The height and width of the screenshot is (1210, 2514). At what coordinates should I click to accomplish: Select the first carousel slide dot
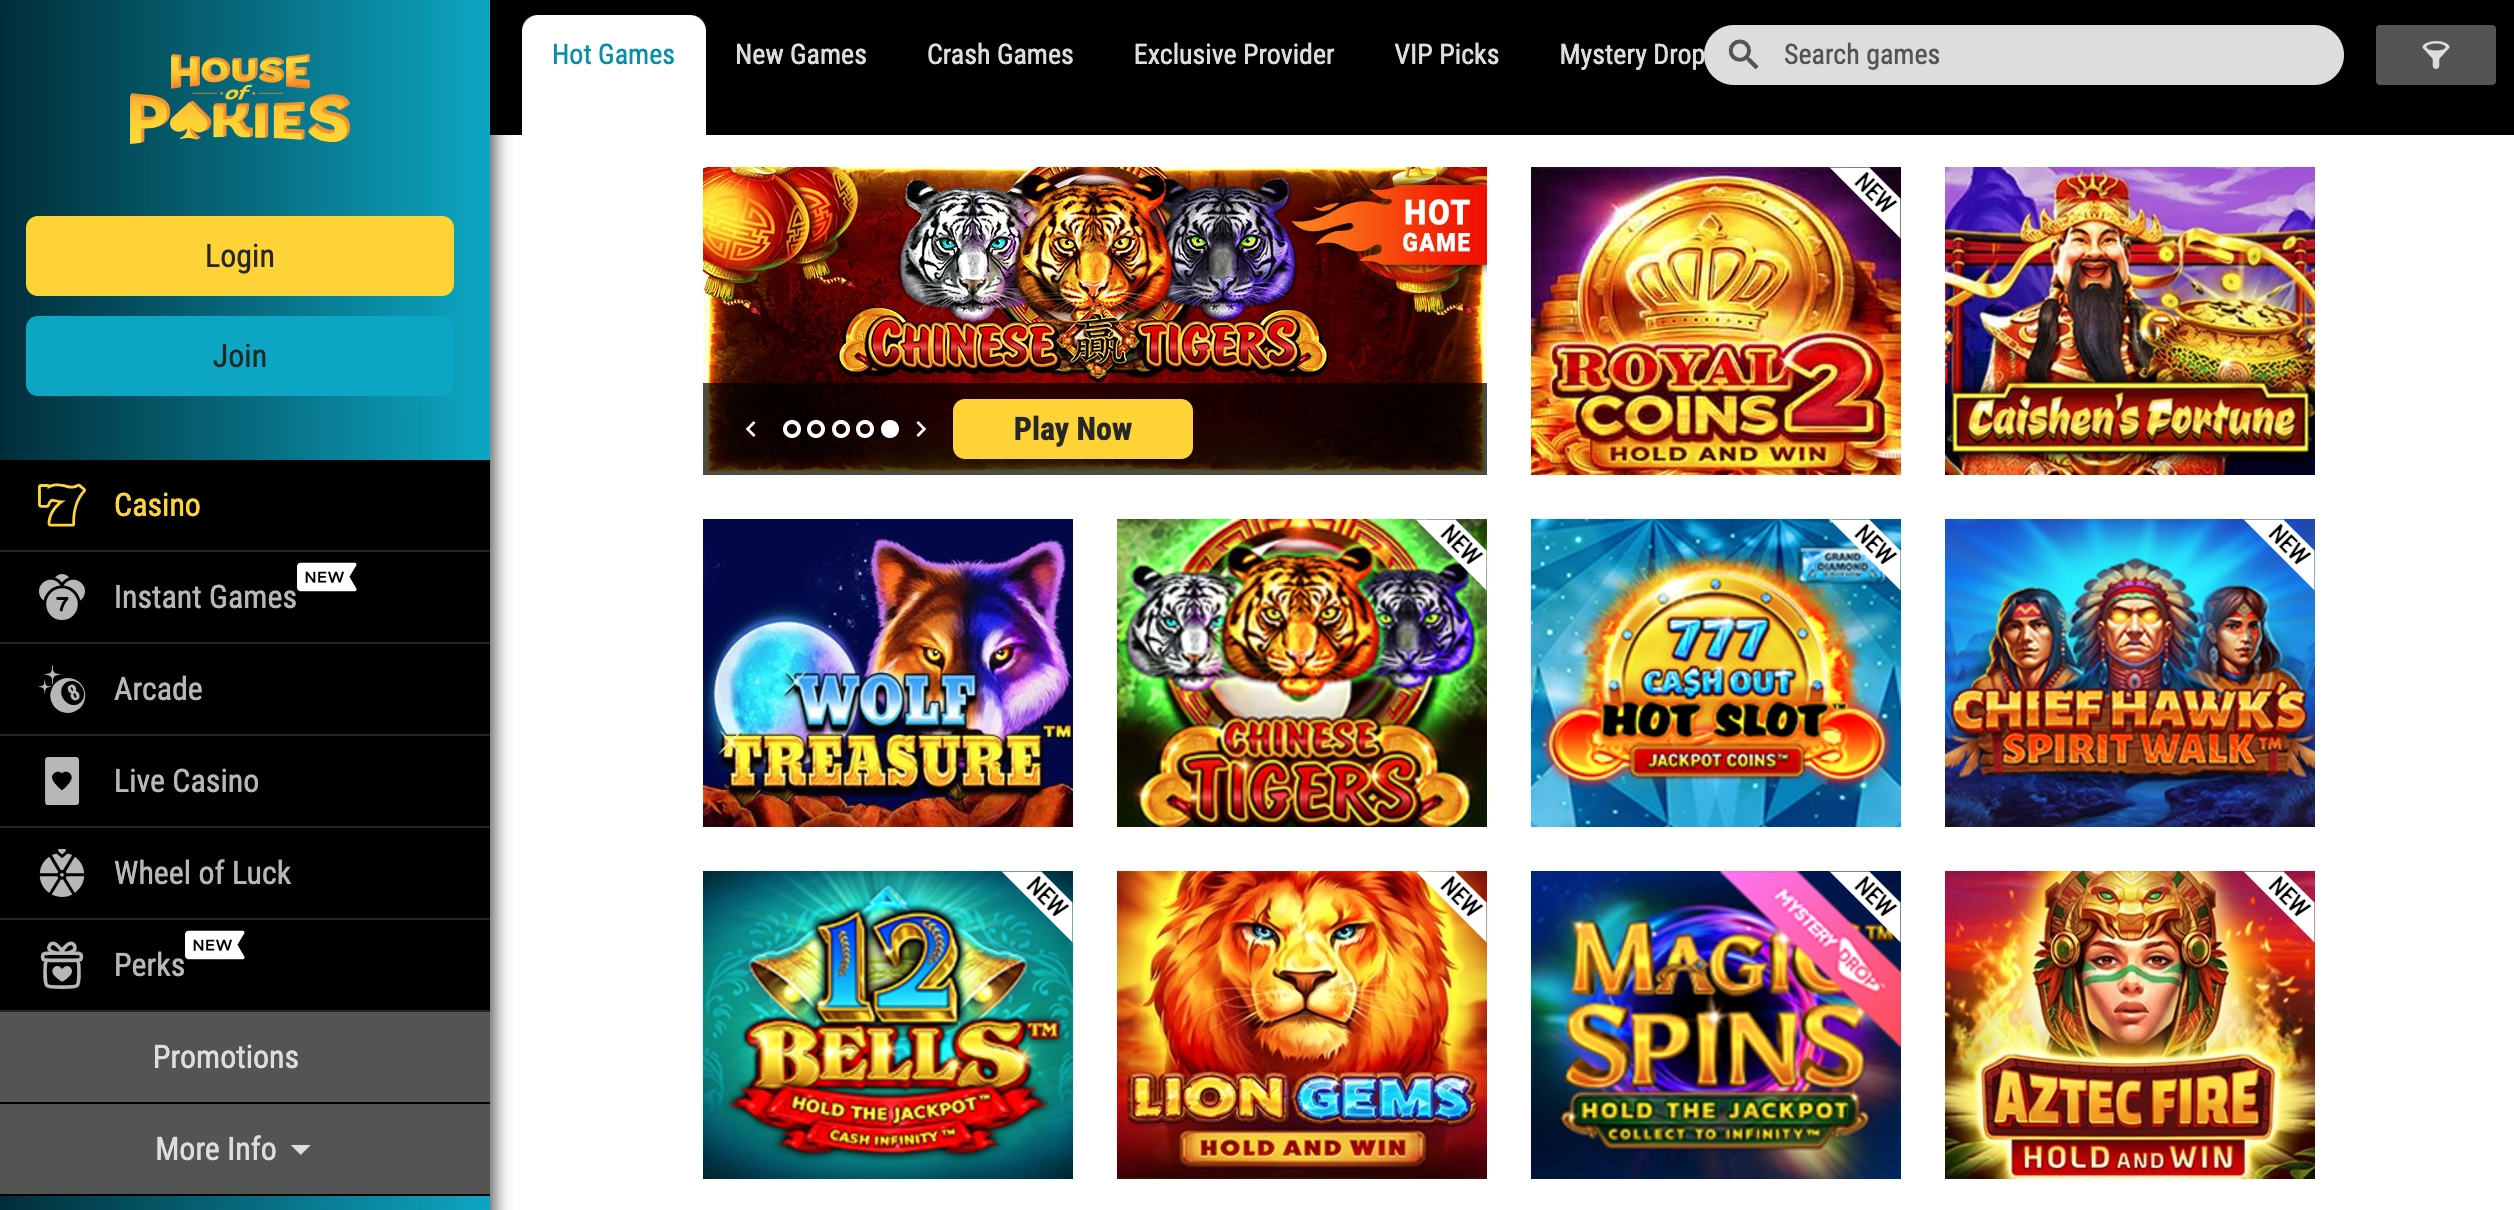[791, 429]
